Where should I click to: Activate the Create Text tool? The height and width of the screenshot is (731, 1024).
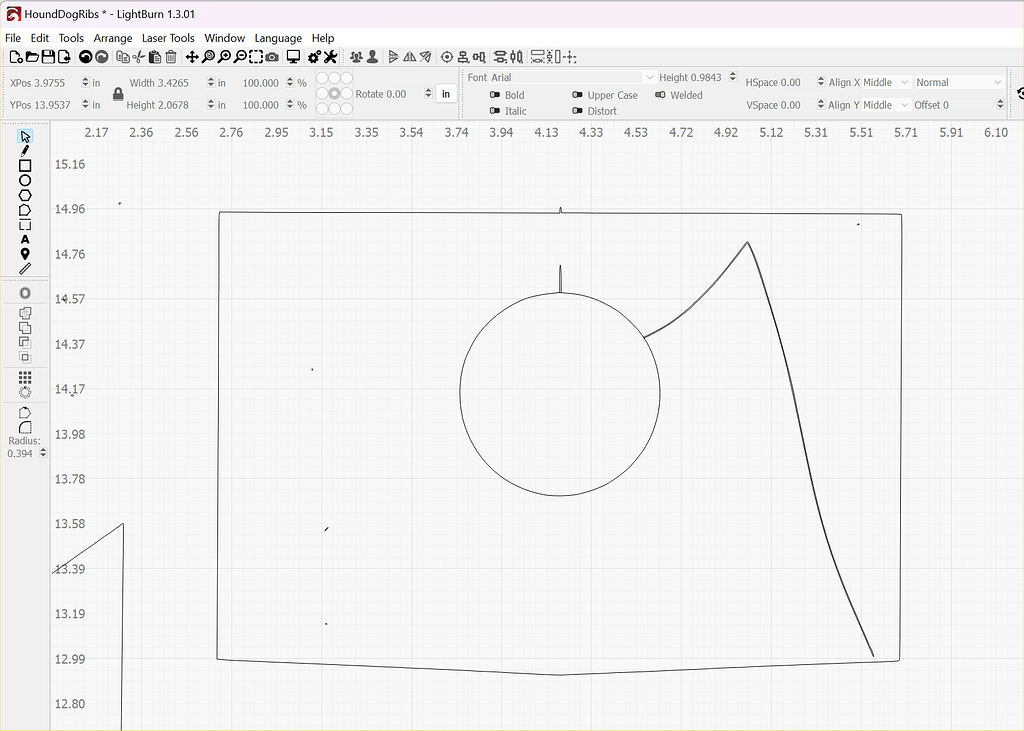25,239
